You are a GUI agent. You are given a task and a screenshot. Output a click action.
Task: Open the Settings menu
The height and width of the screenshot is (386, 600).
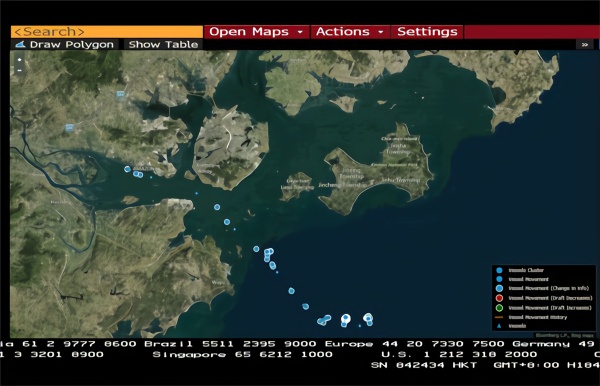pyautogui.click(x=427, y=32)
